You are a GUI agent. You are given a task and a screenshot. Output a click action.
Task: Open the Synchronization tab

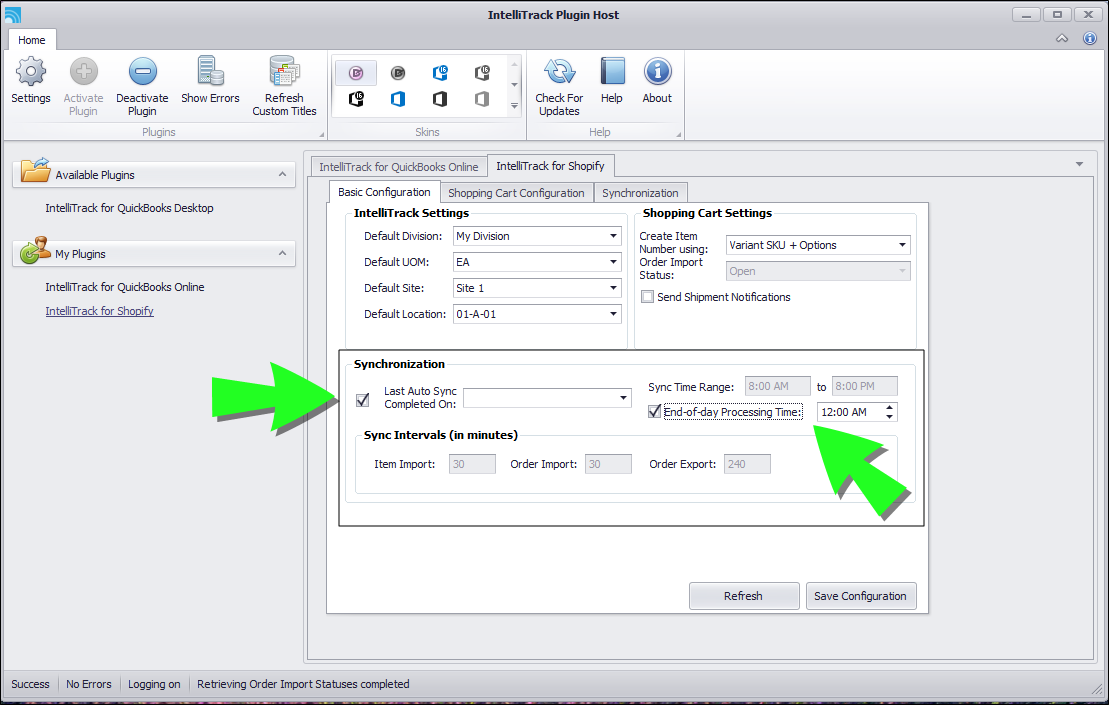click(x=640, y=193)
